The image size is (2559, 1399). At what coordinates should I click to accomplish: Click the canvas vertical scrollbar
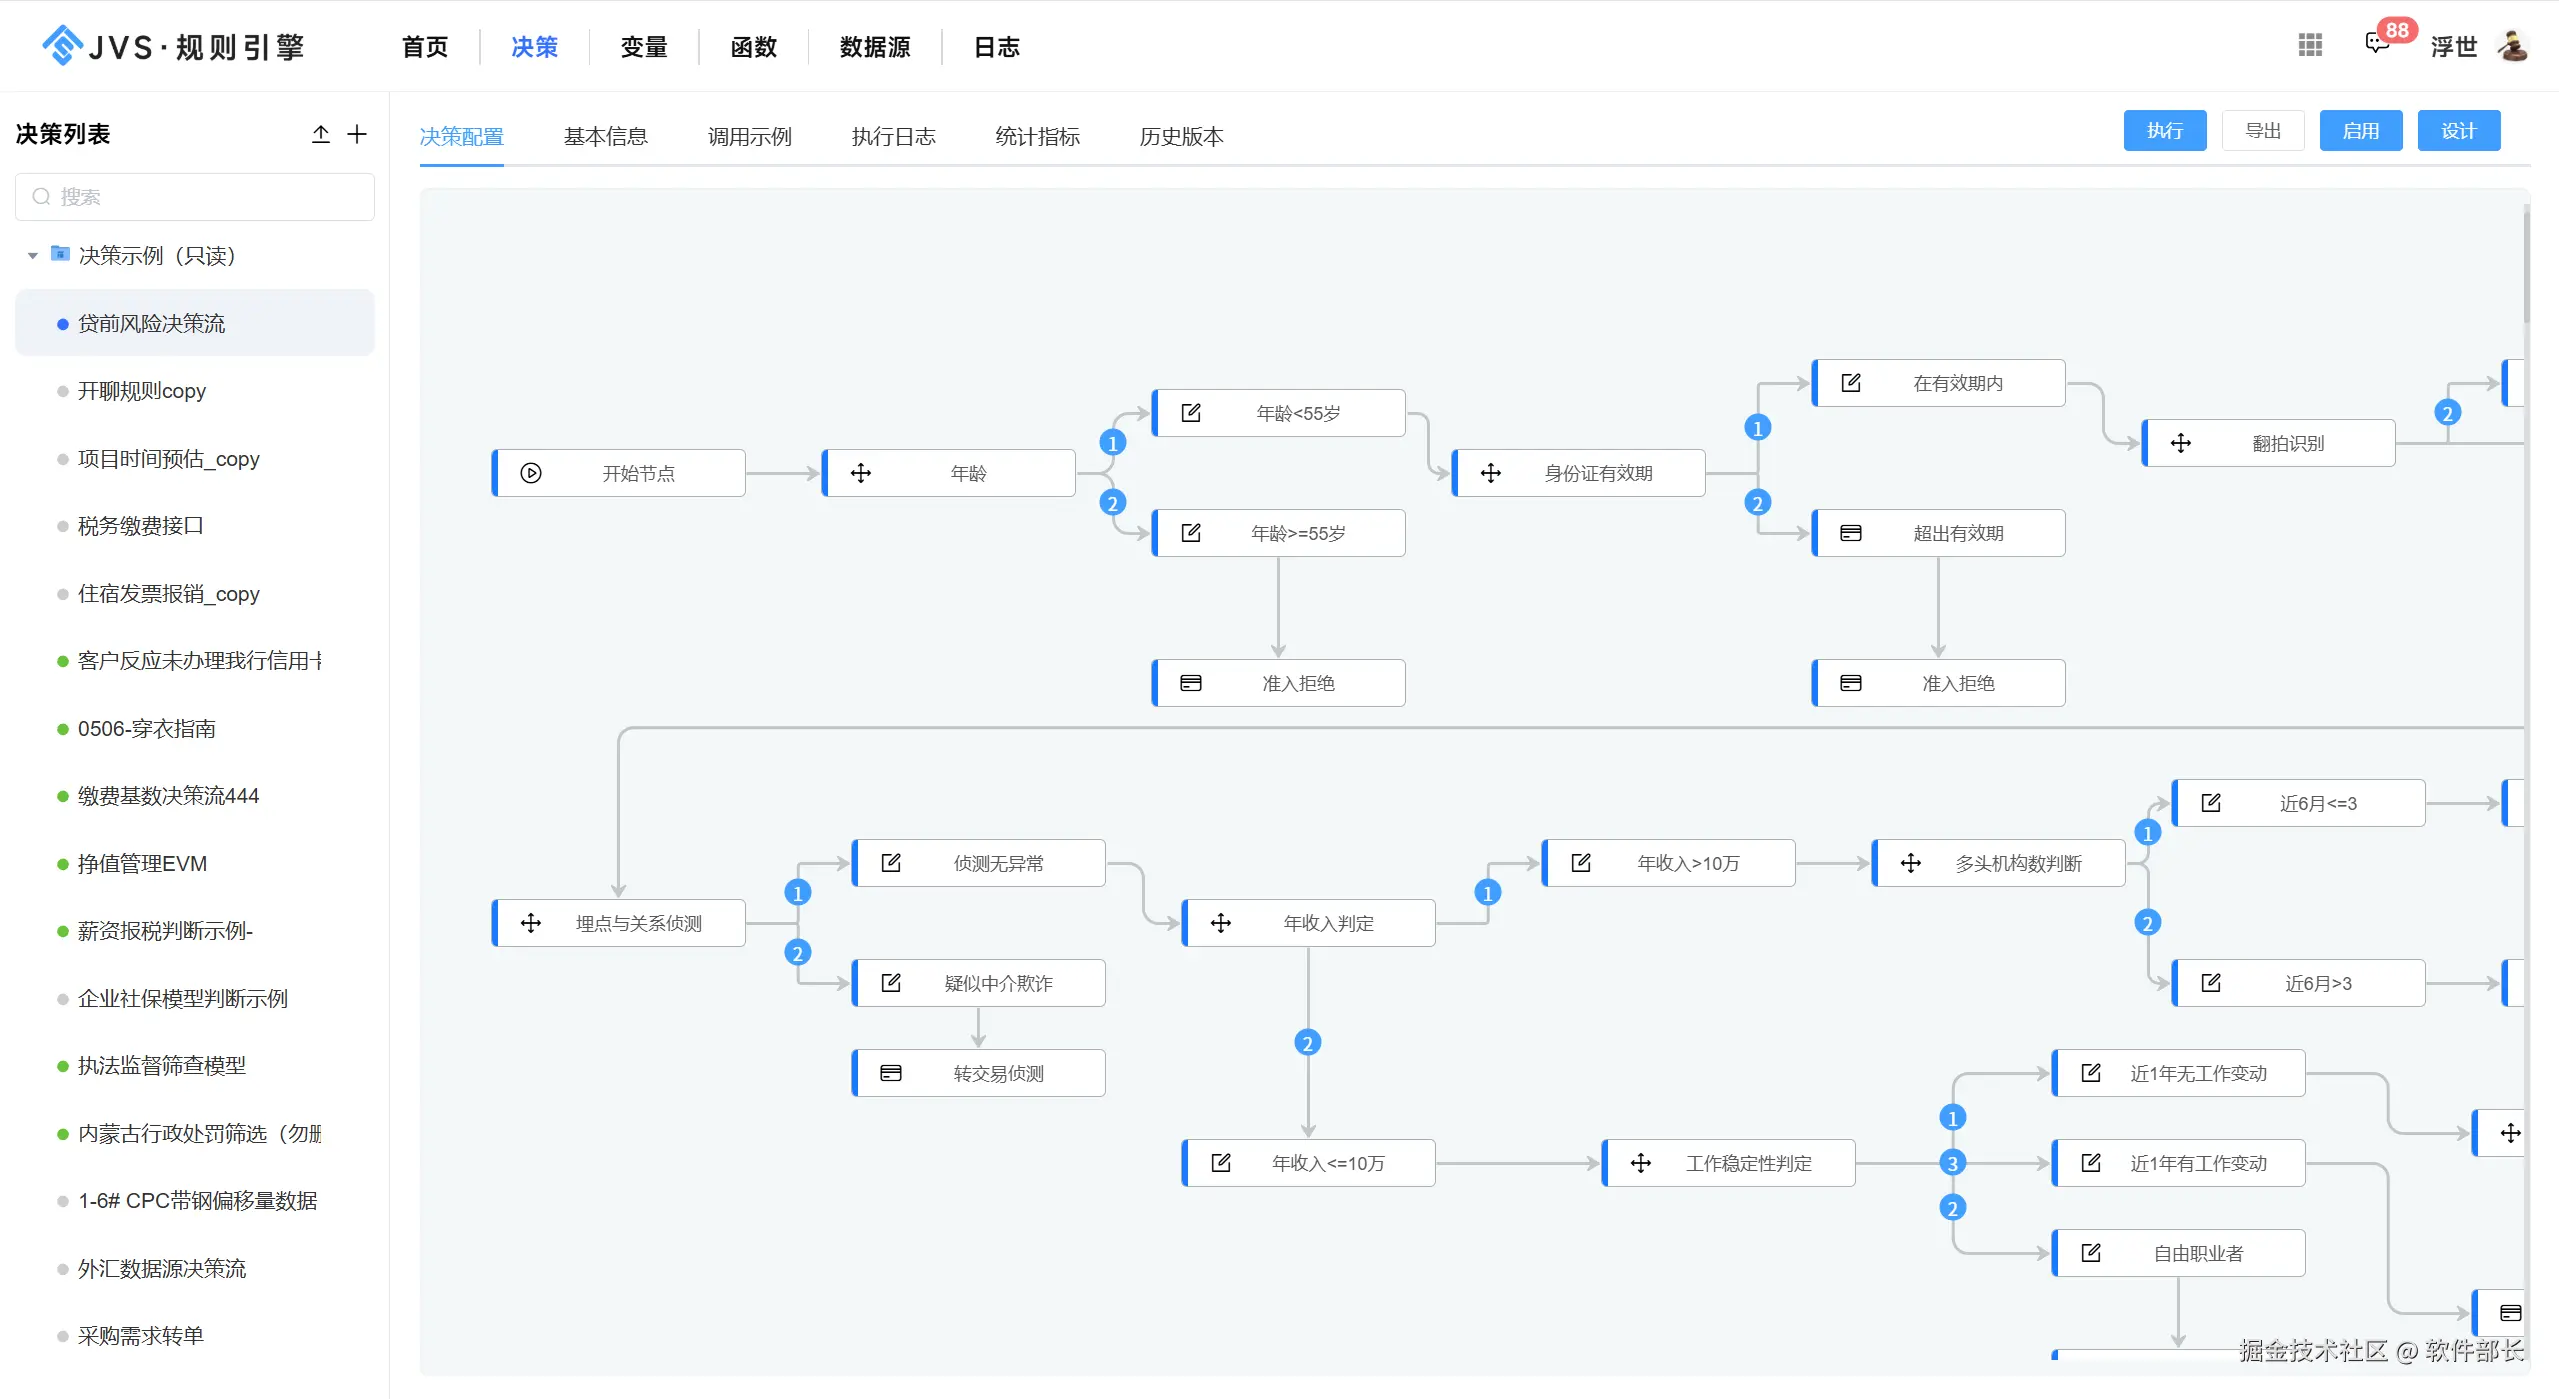click(x=2526, y=265)
